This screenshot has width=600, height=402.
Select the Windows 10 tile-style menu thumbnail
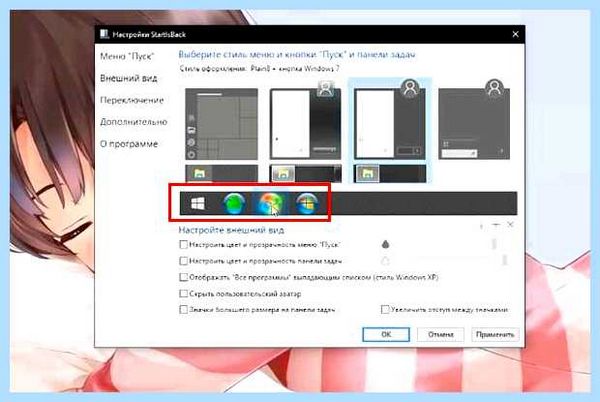[222, 124]
